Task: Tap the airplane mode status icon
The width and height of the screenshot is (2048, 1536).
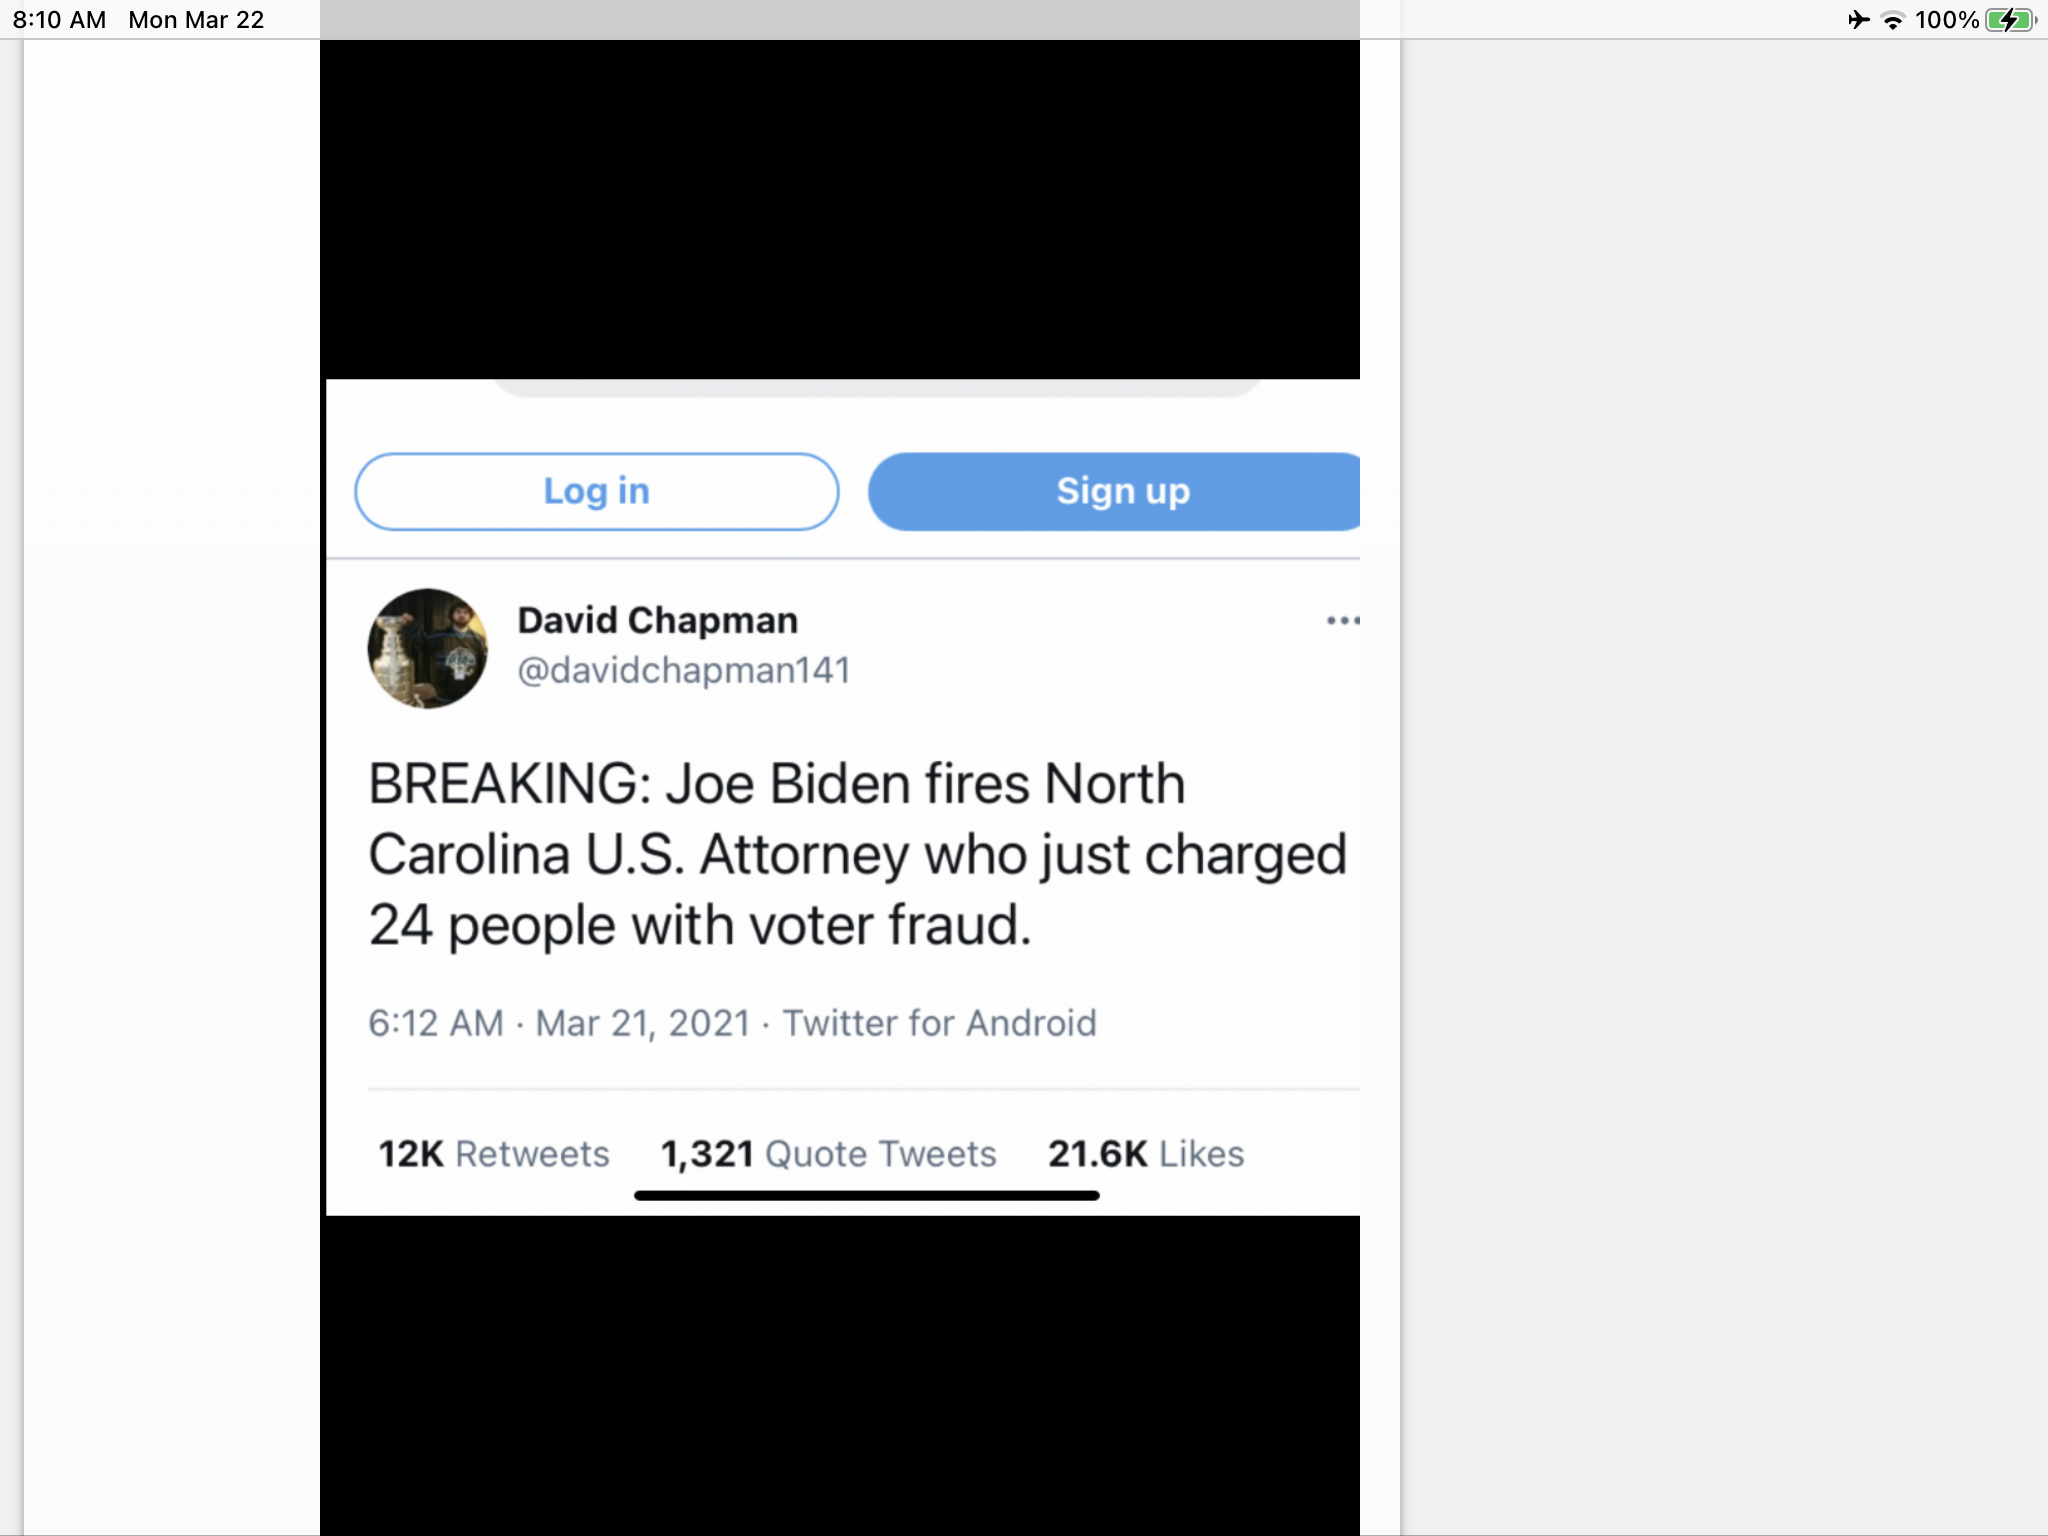Action: [1858, 20]
